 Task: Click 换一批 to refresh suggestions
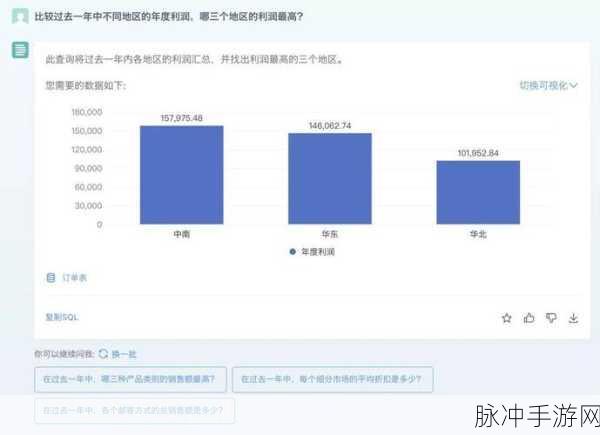pyautogui.click(x=124, y=354)
